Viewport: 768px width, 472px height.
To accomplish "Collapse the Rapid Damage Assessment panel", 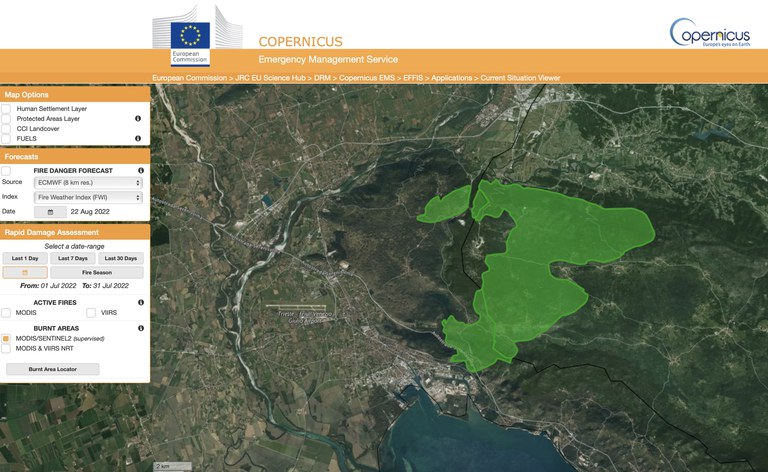I will 75,232.
